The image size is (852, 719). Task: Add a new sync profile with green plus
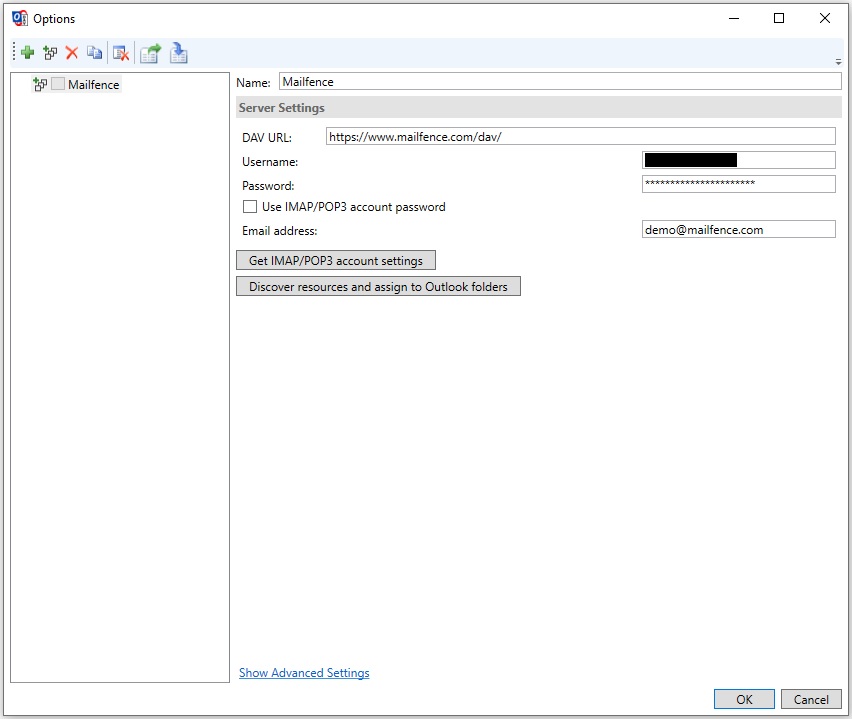click(27, 53)
